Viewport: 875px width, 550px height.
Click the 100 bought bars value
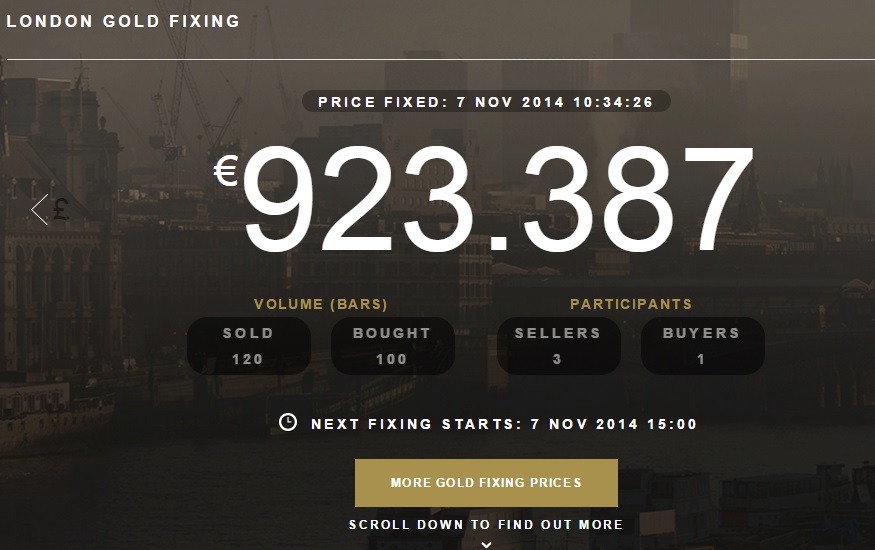click(x=392, y=359)
